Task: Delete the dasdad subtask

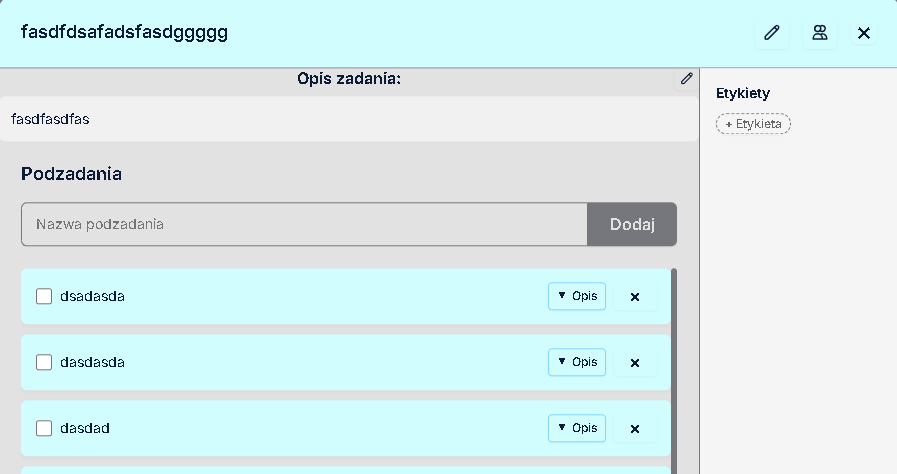Action: pyautogui.click(x=634, y=429)
